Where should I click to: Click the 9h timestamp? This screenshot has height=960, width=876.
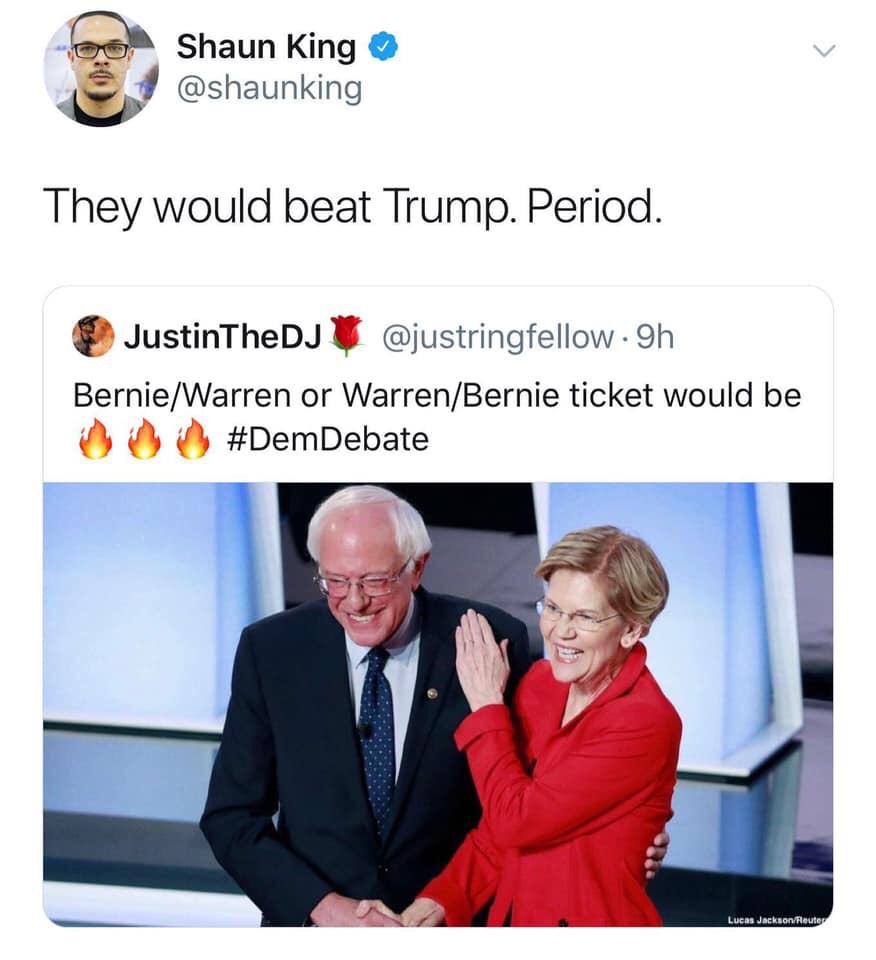(655, 337)
